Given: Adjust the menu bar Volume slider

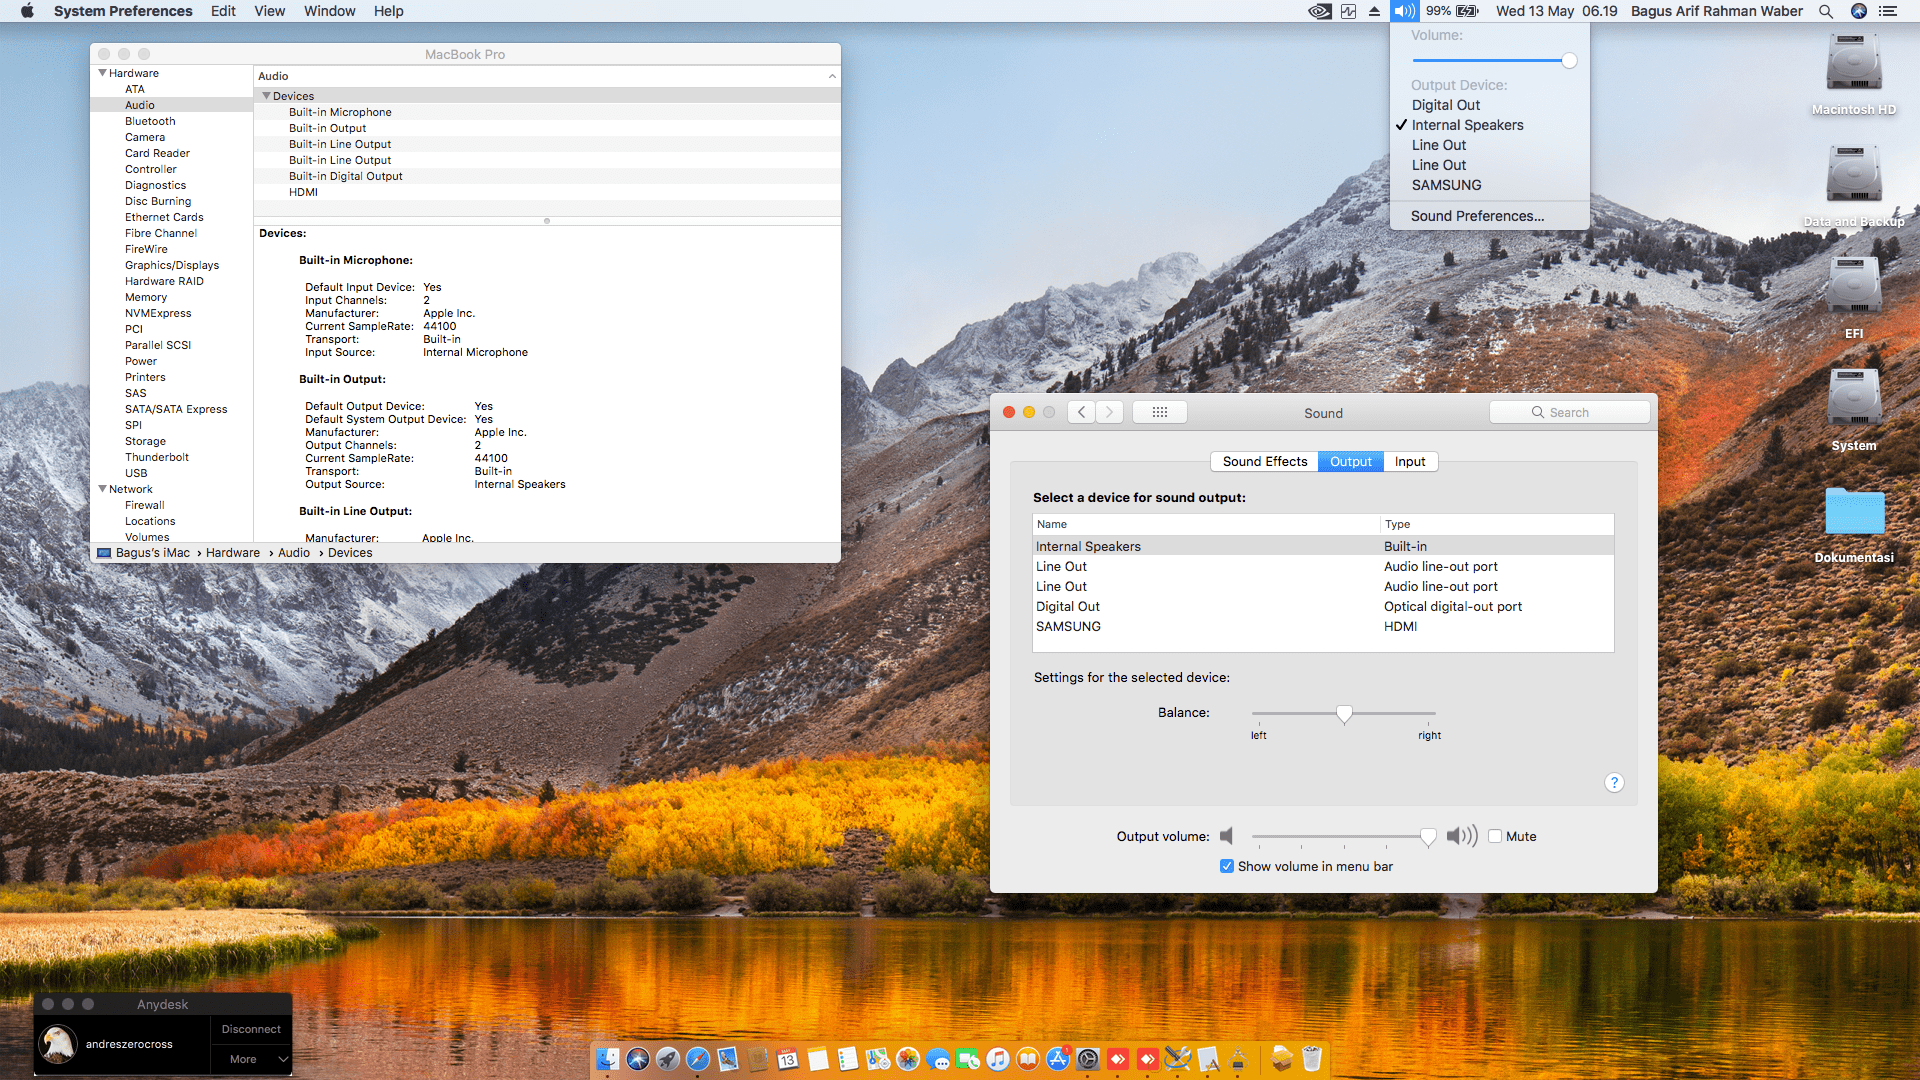Looking at the screenshot, I should pyautogui.click(x=1495, y=61).
